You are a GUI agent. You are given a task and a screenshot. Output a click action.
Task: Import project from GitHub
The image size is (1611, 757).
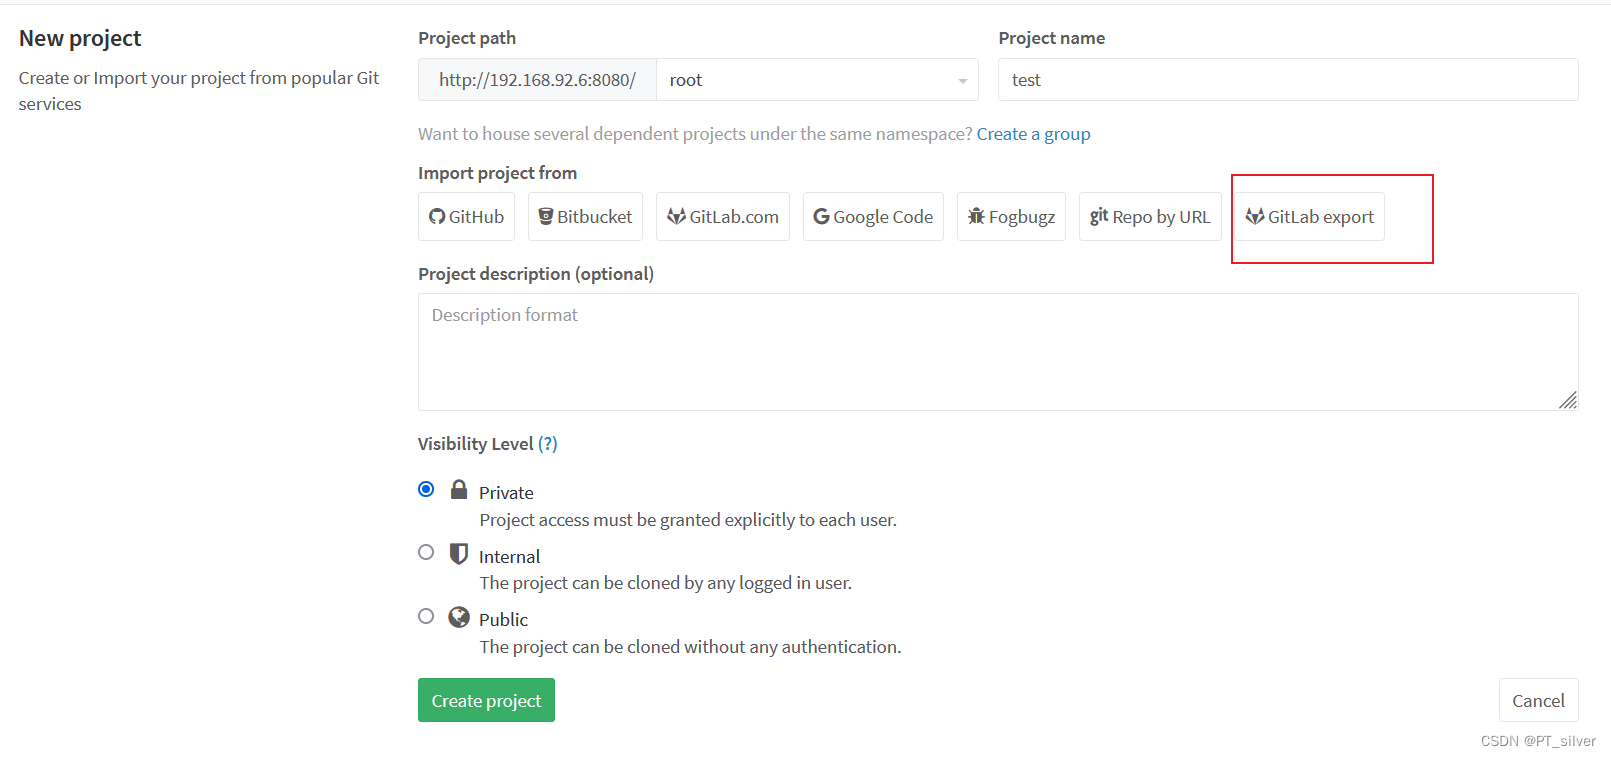(466, 217)
